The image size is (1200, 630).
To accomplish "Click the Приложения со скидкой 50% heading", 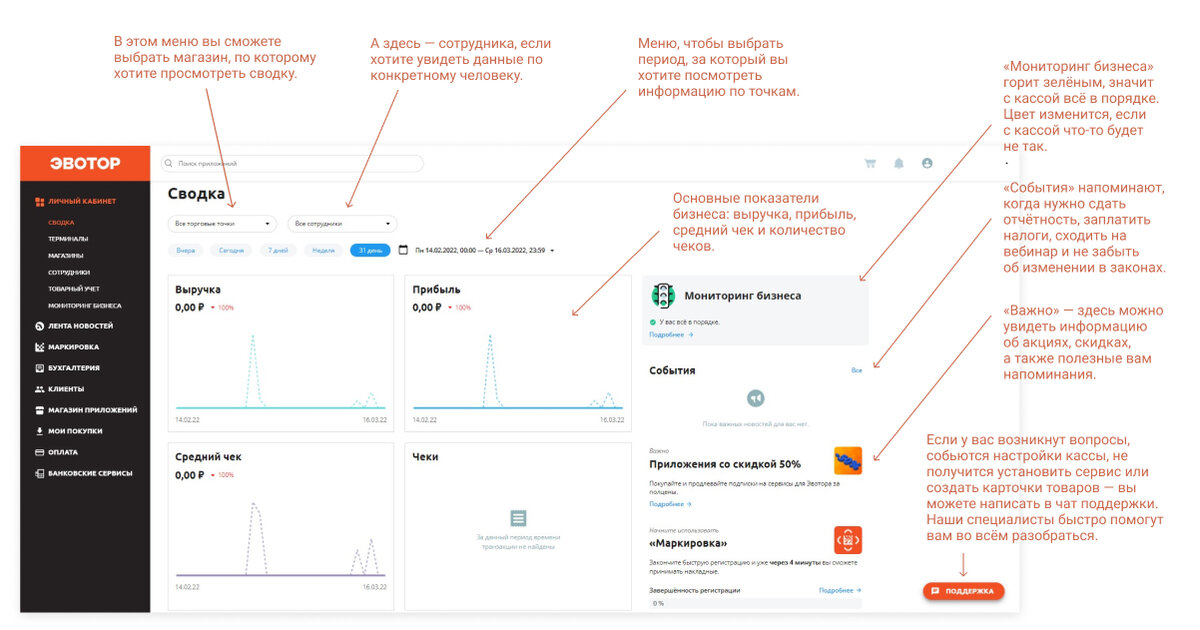I will 725,464.
